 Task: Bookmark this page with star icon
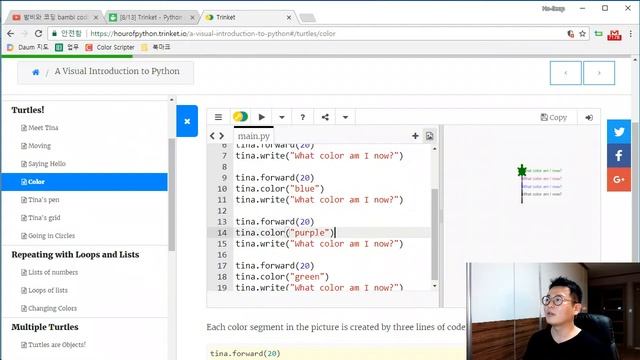click(x=582, y=34)
